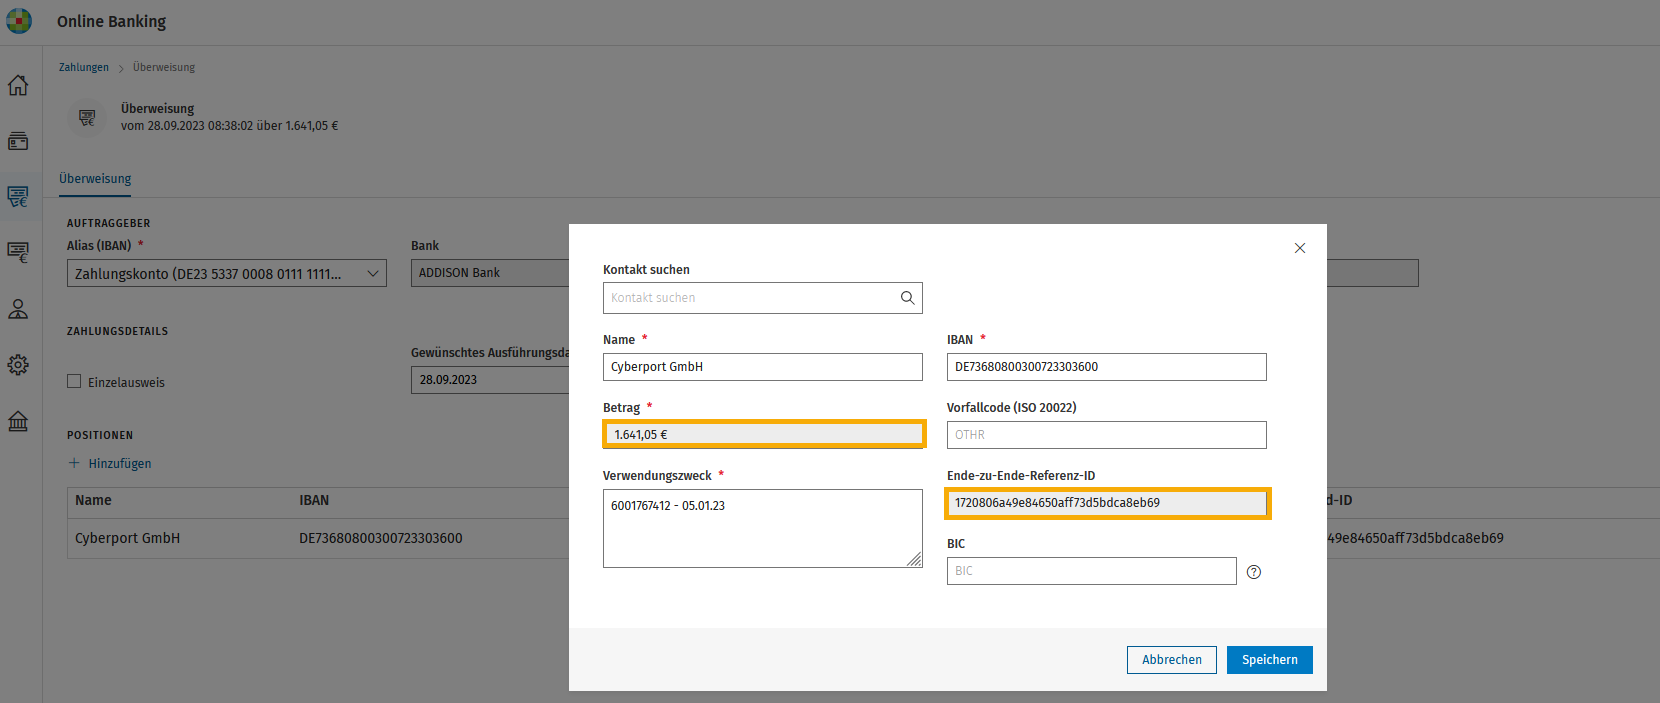Close the dialog with the X
This screenshot has width=1660, height=703.
(x=1300, y=248)
